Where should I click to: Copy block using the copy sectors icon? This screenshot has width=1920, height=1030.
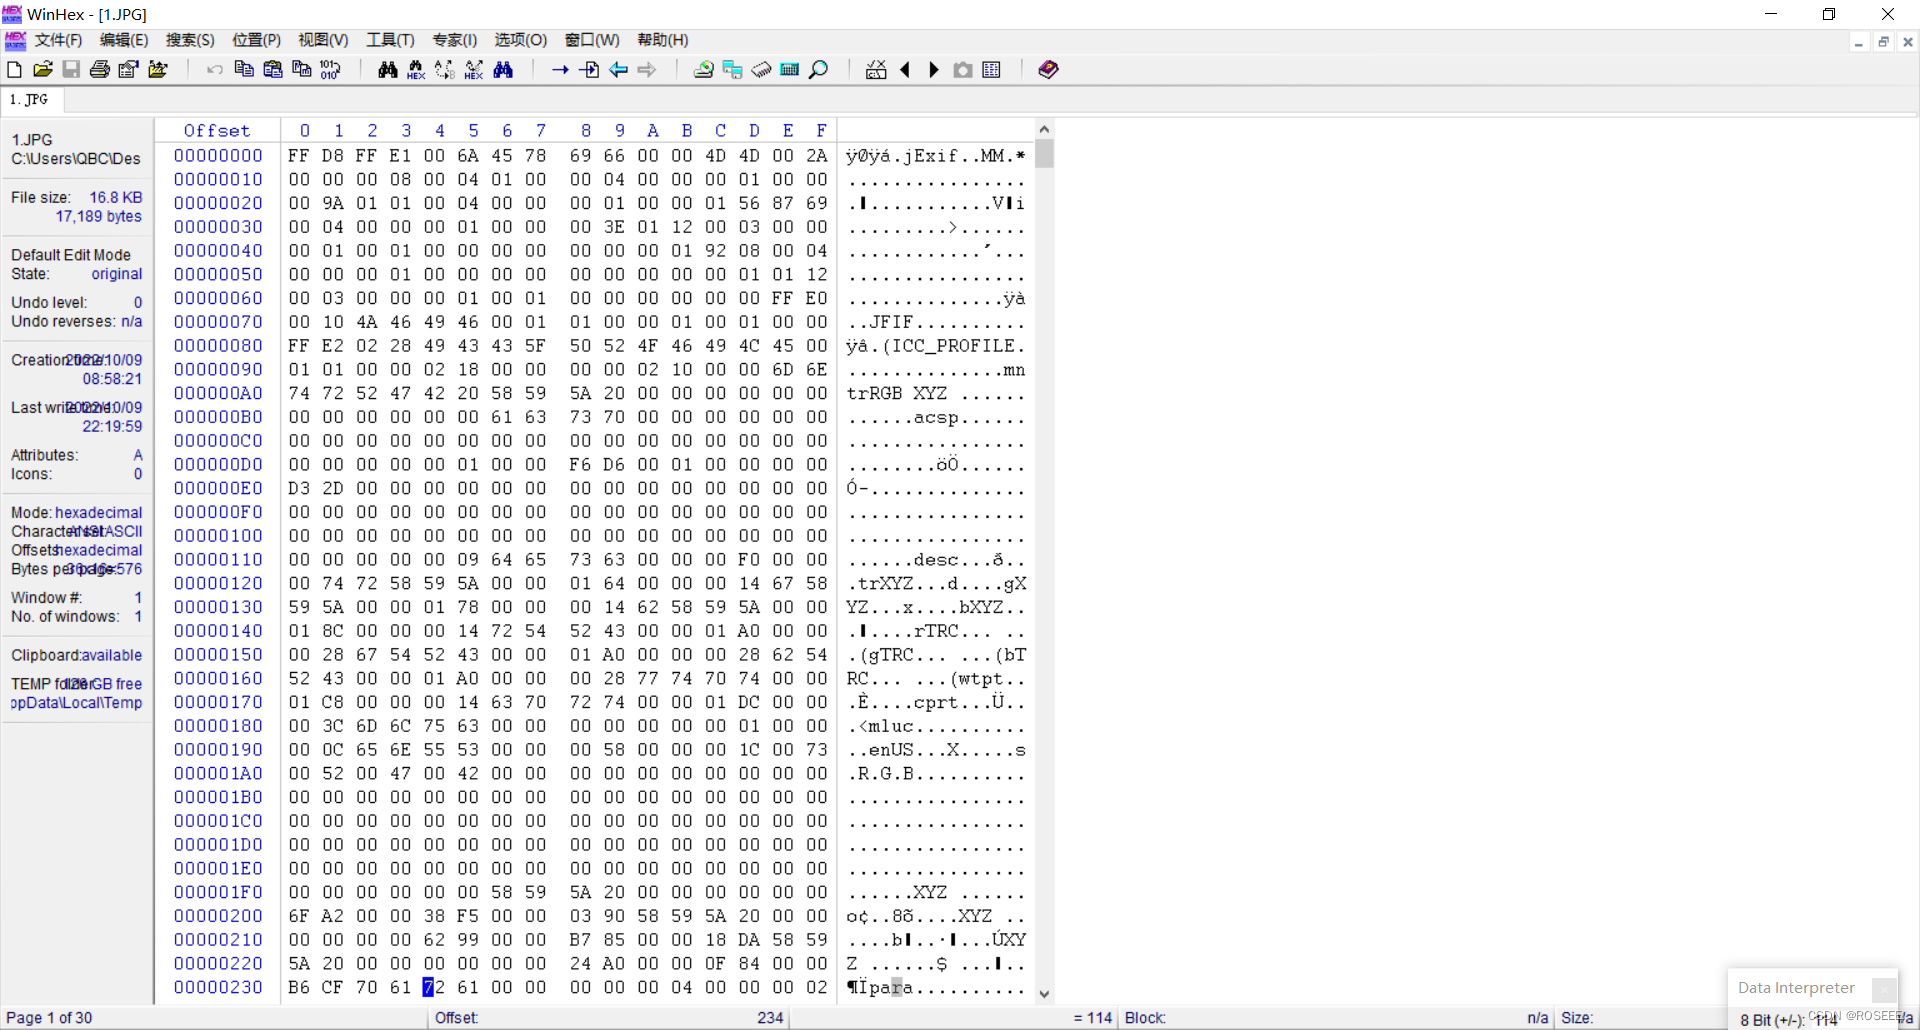[x=244, y=69]
